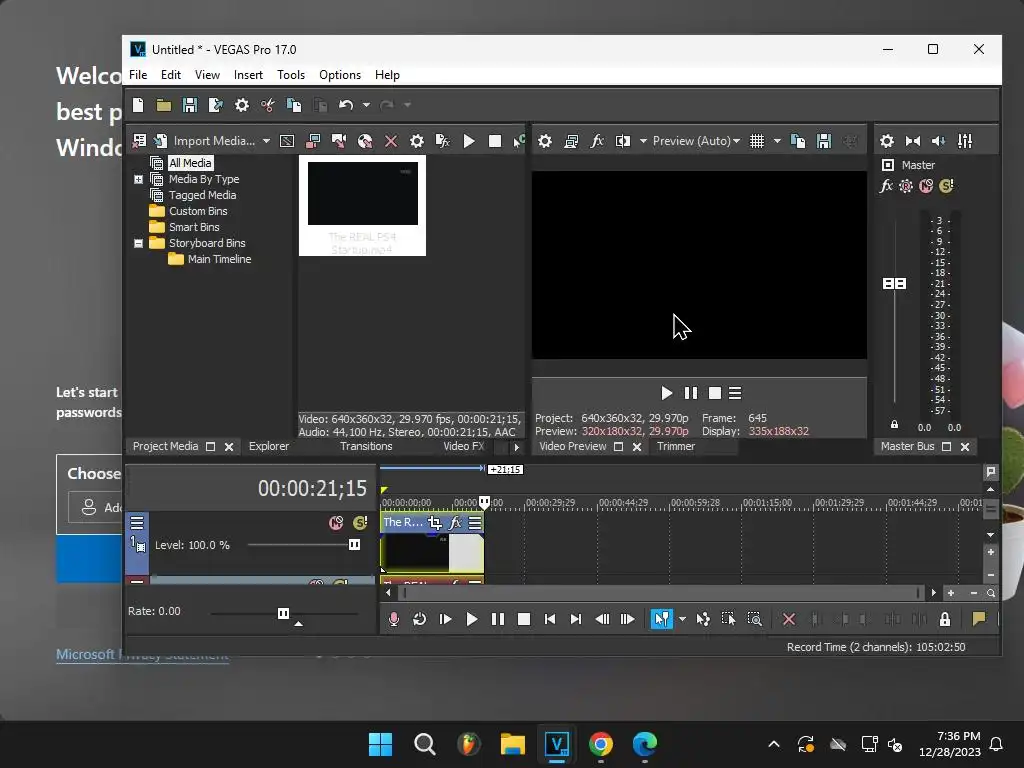This screenshot has width=1024, height=768.
Task: Open the Import Media dropdown arrow
Action: tap(266, 141)
